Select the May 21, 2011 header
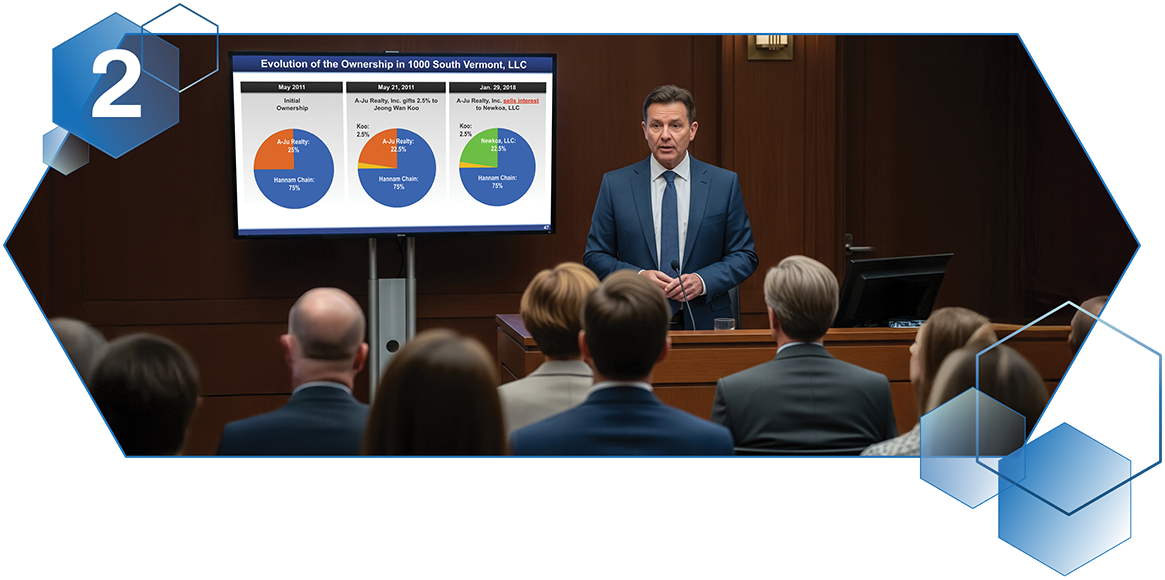The width and height of the screenshot is (1165, 580). tap(397, 87)
